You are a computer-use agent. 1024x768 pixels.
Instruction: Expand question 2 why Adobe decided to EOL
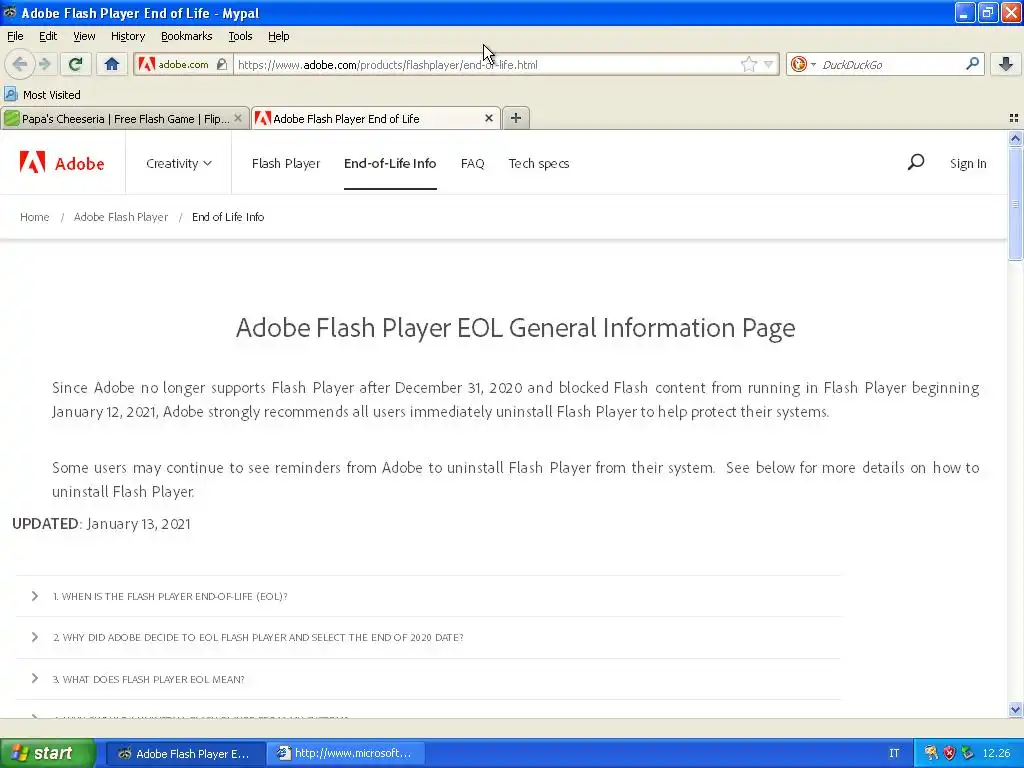[428, 637]
